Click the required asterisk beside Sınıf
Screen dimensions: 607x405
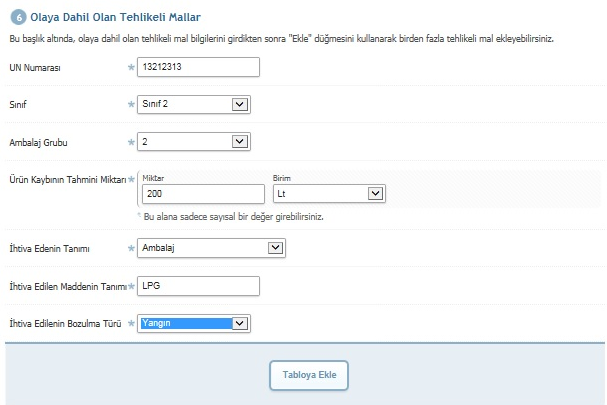click(131, 104)
